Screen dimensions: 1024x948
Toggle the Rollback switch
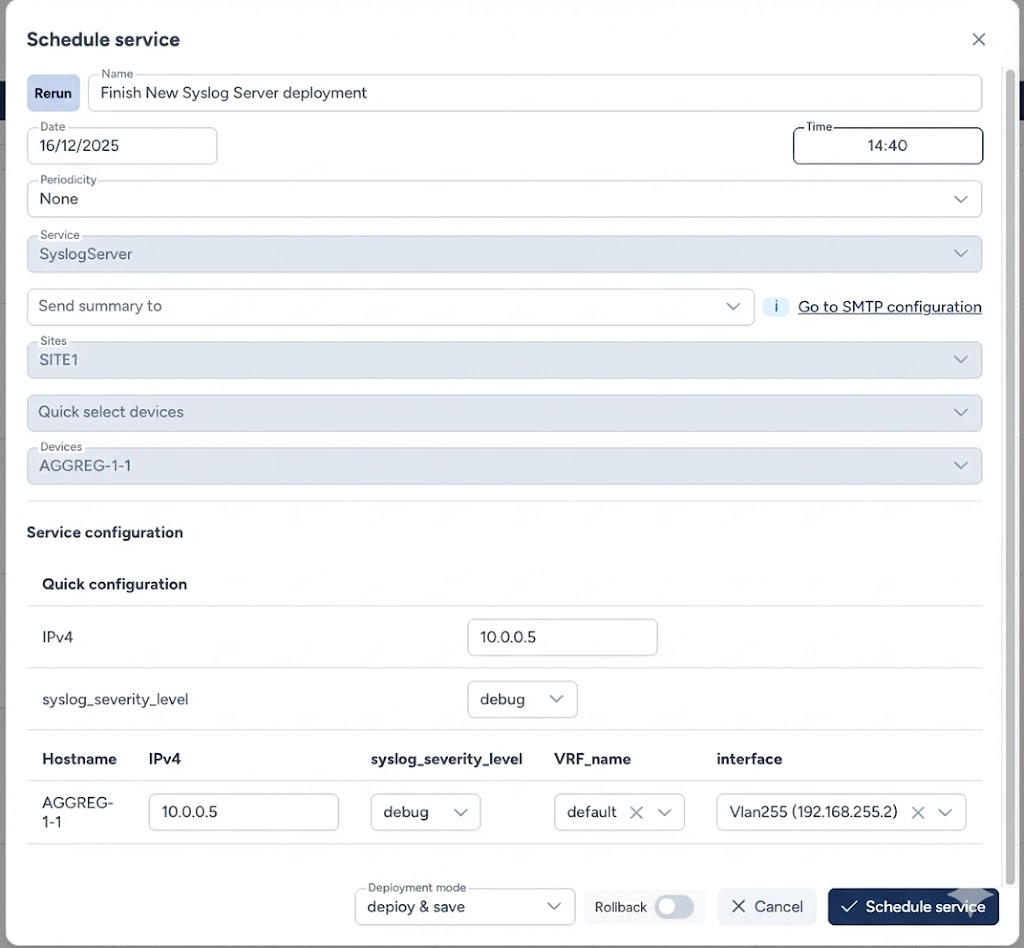(674, 907)
